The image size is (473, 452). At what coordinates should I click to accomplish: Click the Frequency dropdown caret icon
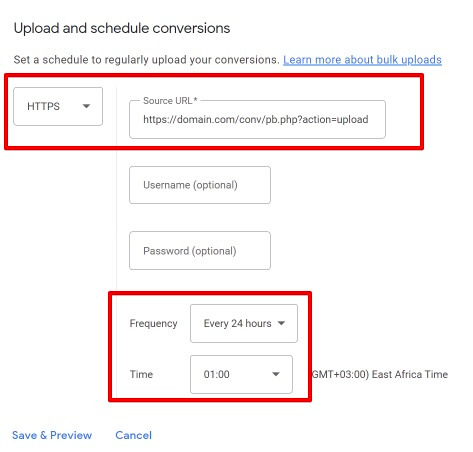point(281,323)
